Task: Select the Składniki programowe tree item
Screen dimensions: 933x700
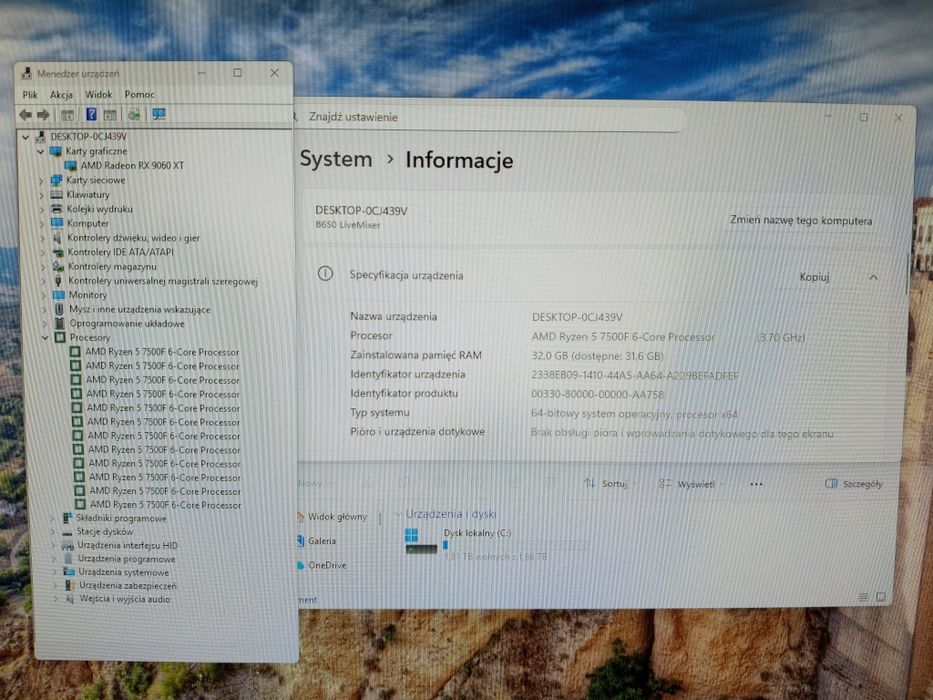Action: (x=121, y=518)
